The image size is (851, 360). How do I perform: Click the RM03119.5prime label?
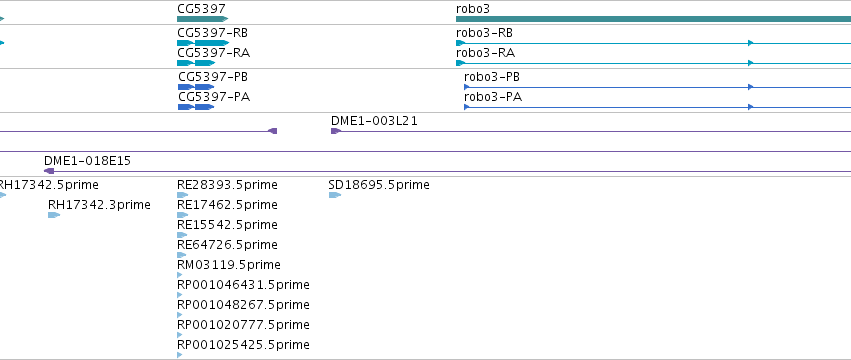click(x=228, y=265)
